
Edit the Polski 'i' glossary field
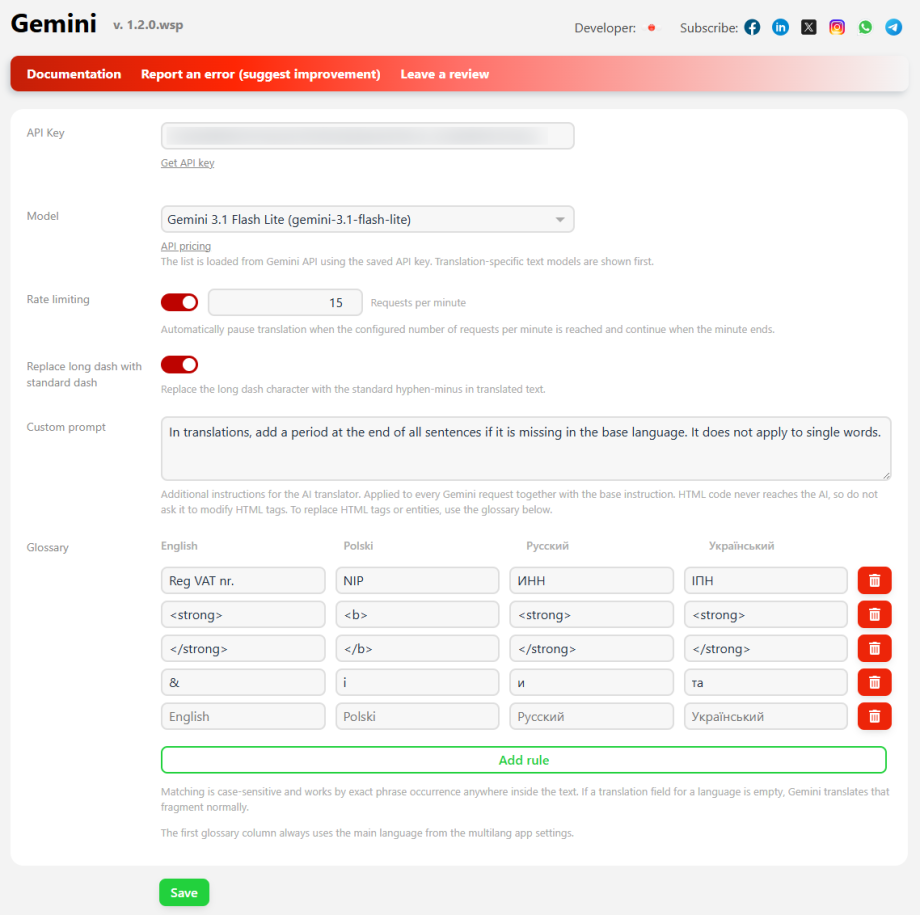click(417, 683)
